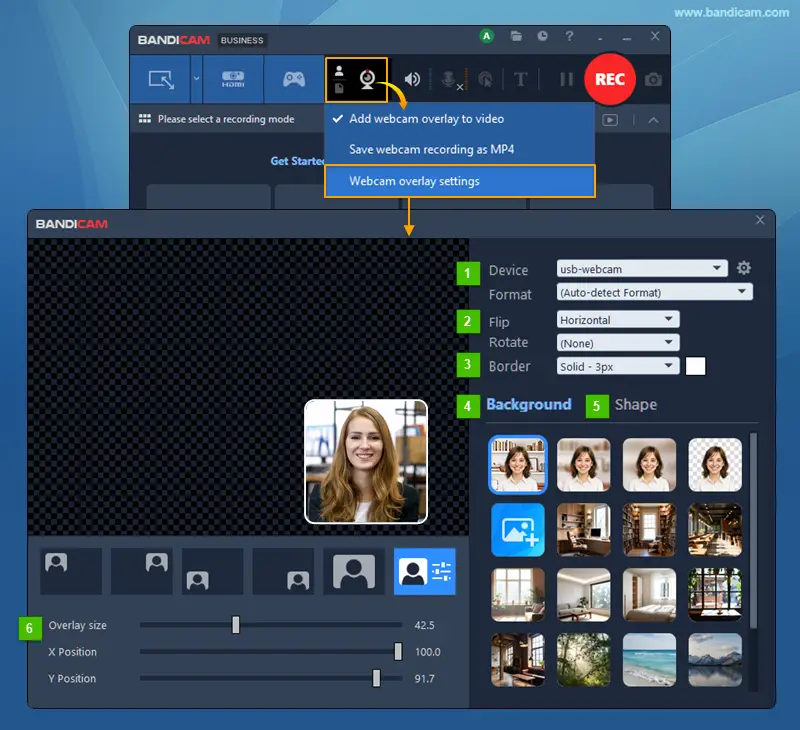Click the Get Started link
800x730 pixels.
[x=297, y=161]
